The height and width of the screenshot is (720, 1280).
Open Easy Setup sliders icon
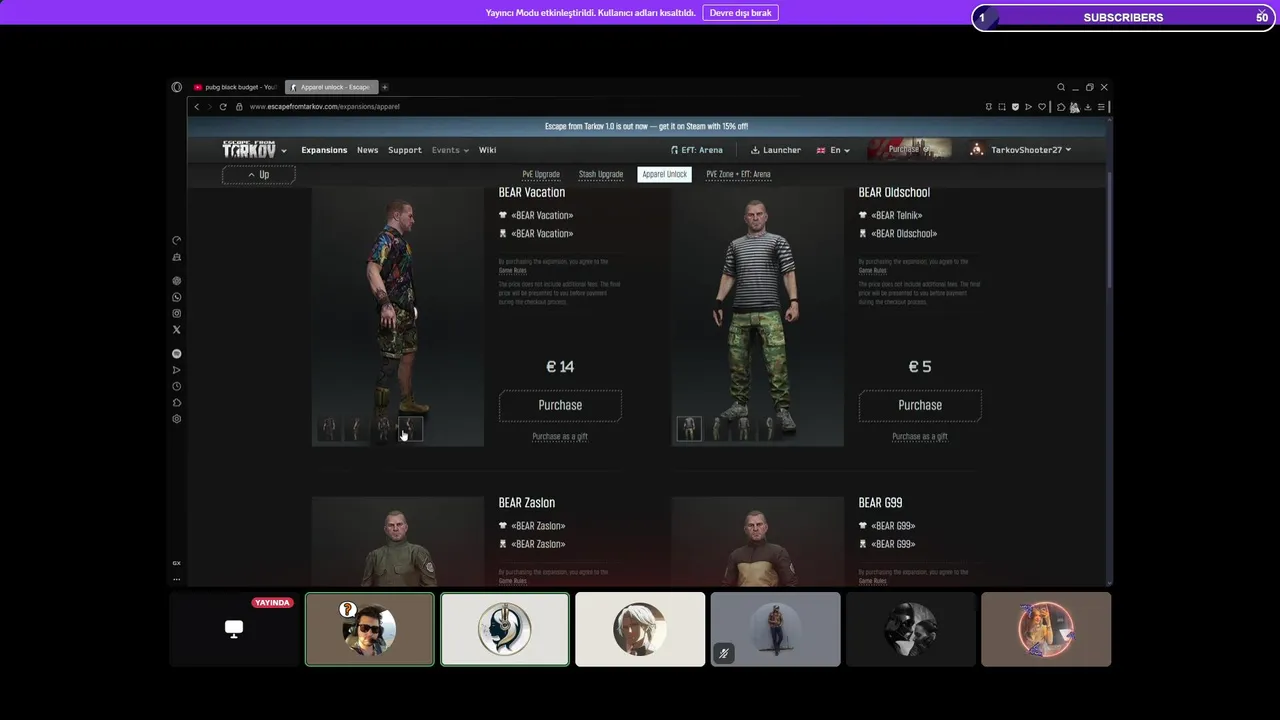1101,107
